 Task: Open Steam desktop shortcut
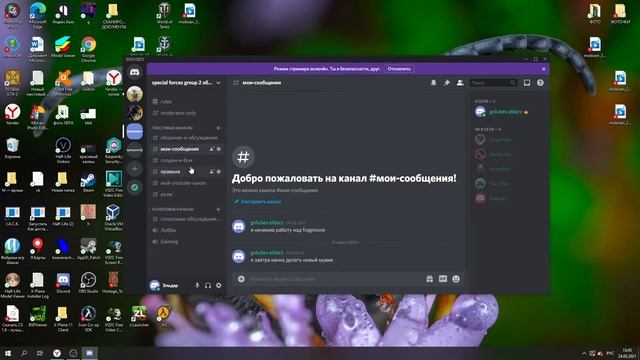88,182
